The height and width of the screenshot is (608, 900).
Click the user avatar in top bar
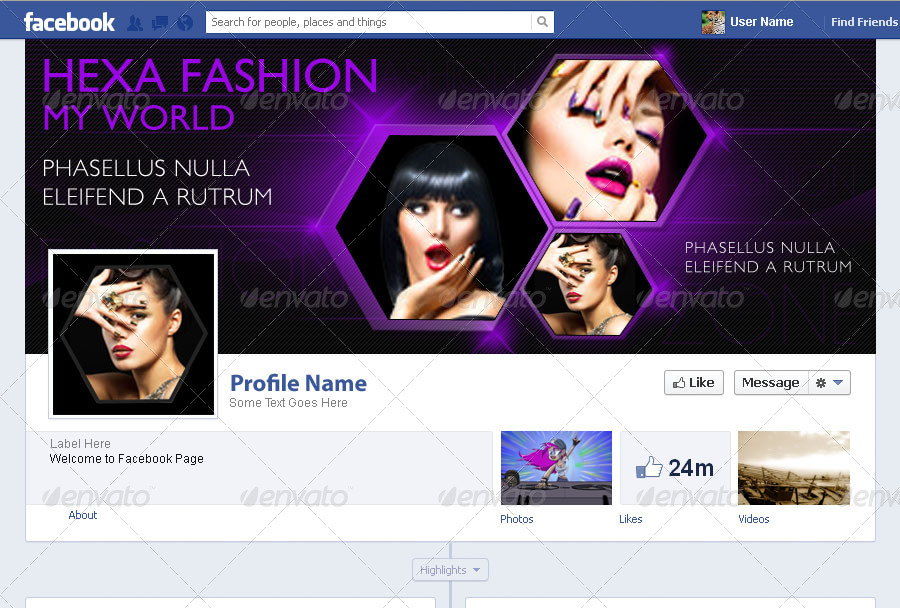tap(713, 22)
